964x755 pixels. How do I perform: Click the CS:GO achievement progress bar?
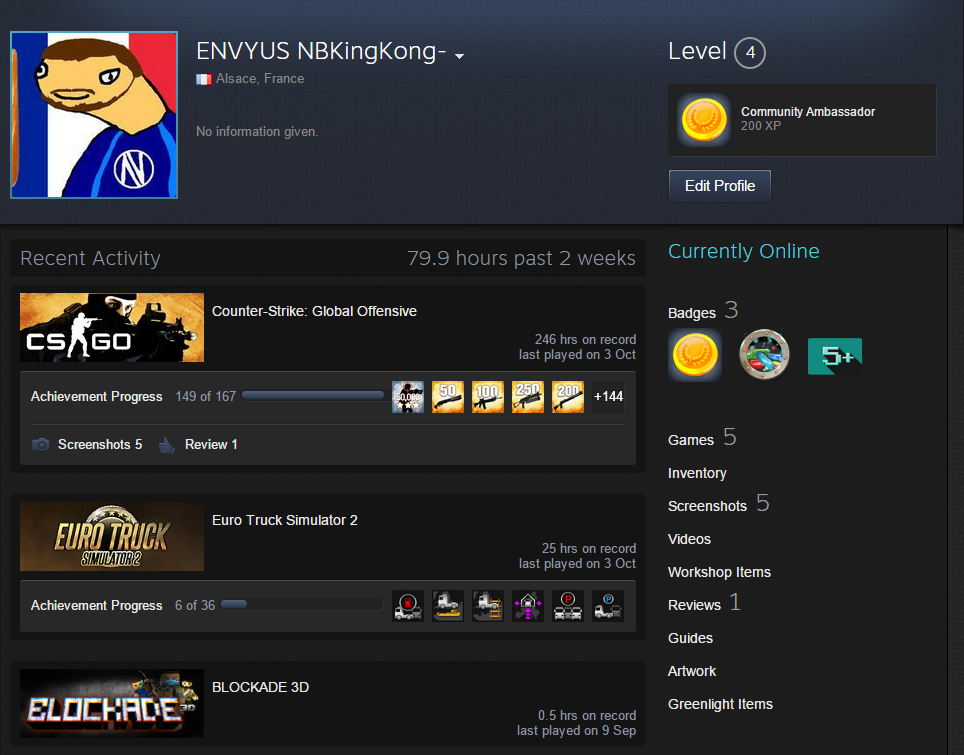313,396
